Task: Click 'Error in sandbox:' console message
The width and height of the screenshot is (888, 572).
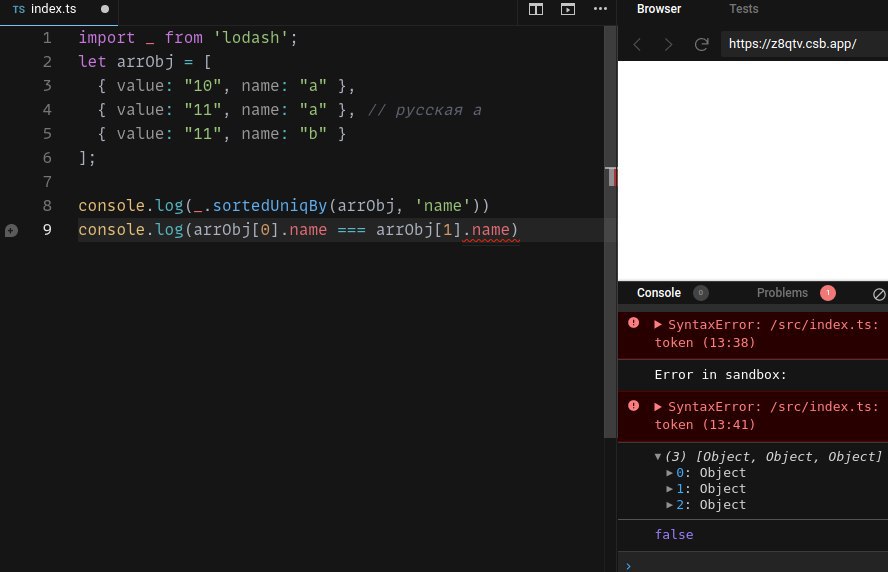Action: click(720, 375)
